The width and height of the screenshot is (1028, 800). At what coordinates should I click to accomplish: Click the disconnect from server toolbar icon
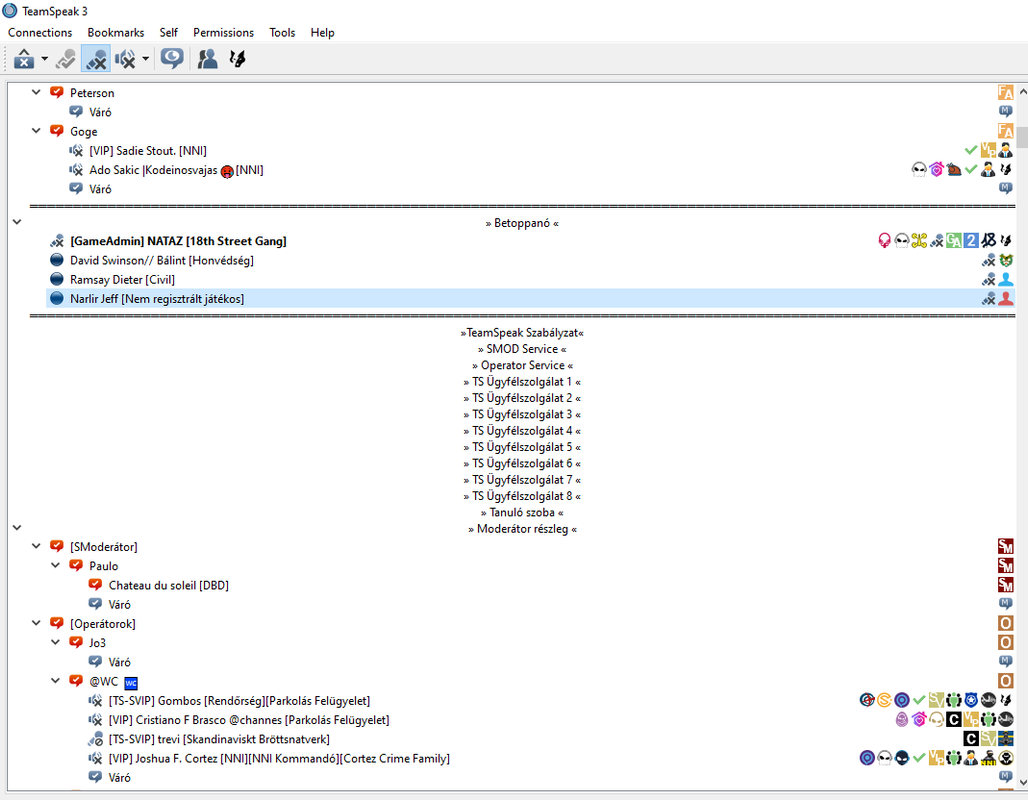tap(24, 59)
